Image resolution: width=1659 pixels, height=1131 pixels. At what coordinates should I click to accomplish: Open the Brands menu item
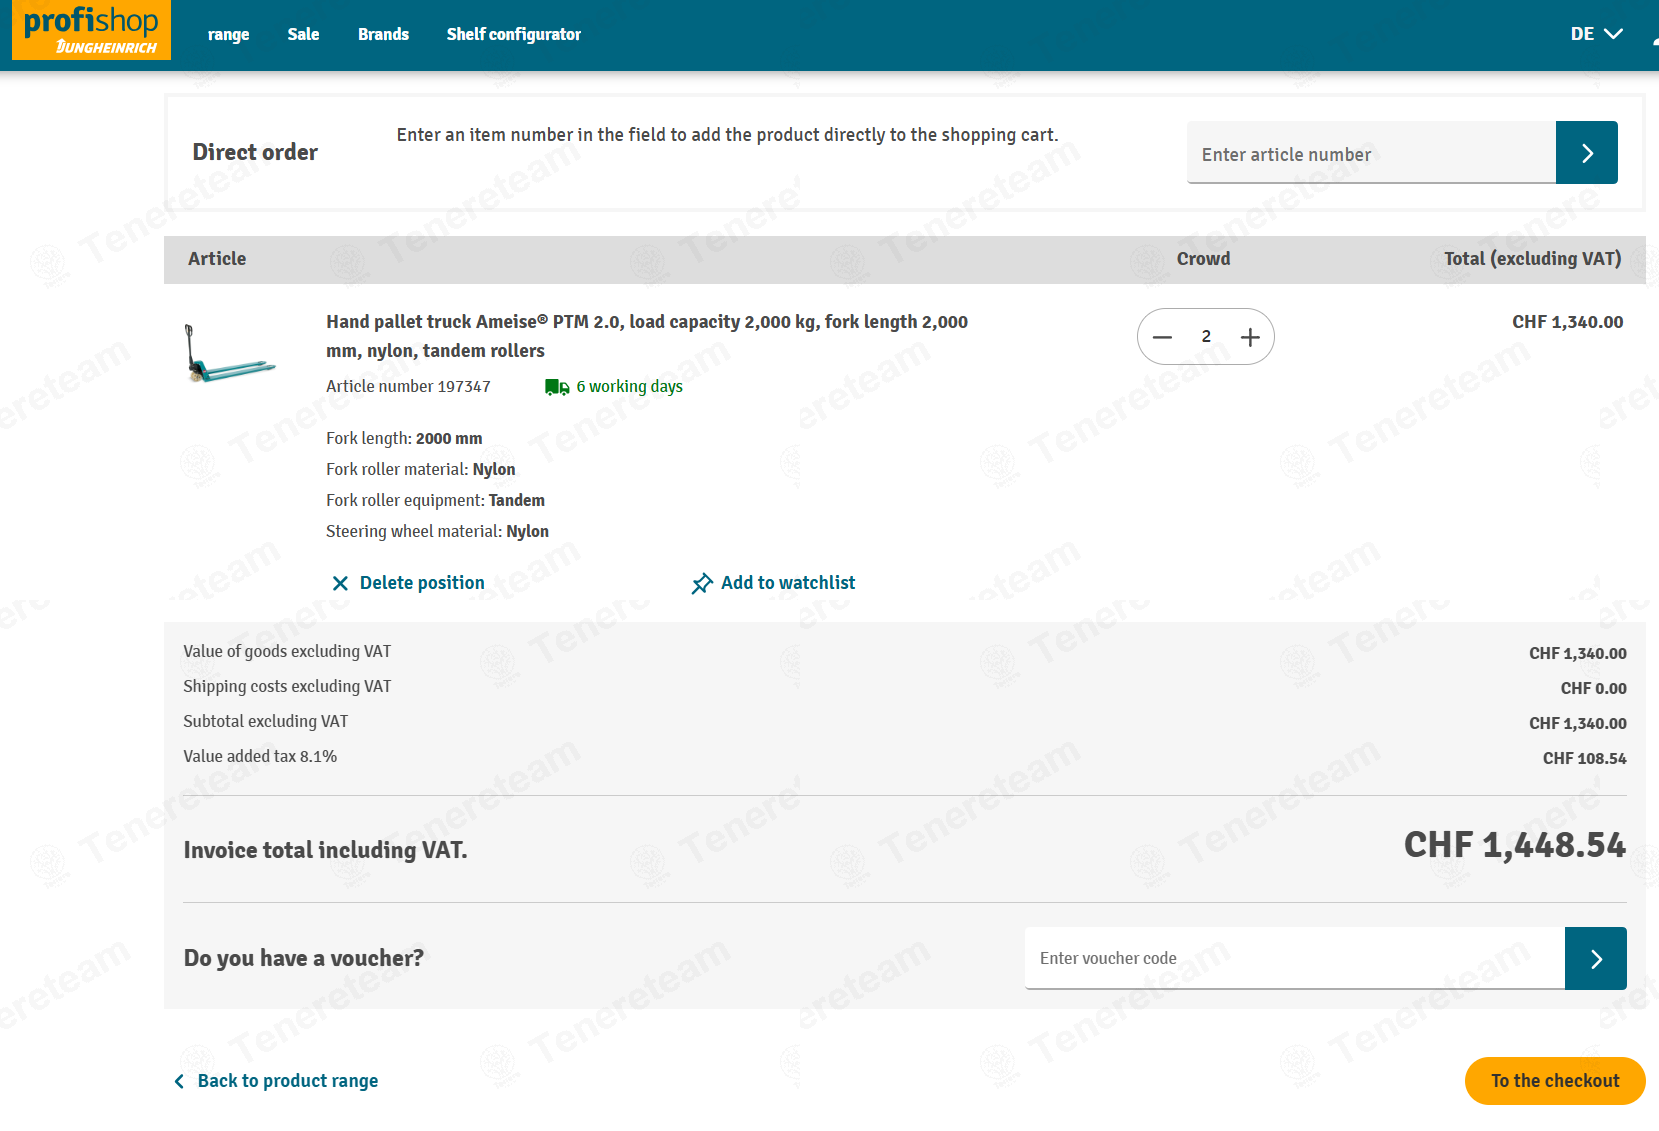coord(383,34)
